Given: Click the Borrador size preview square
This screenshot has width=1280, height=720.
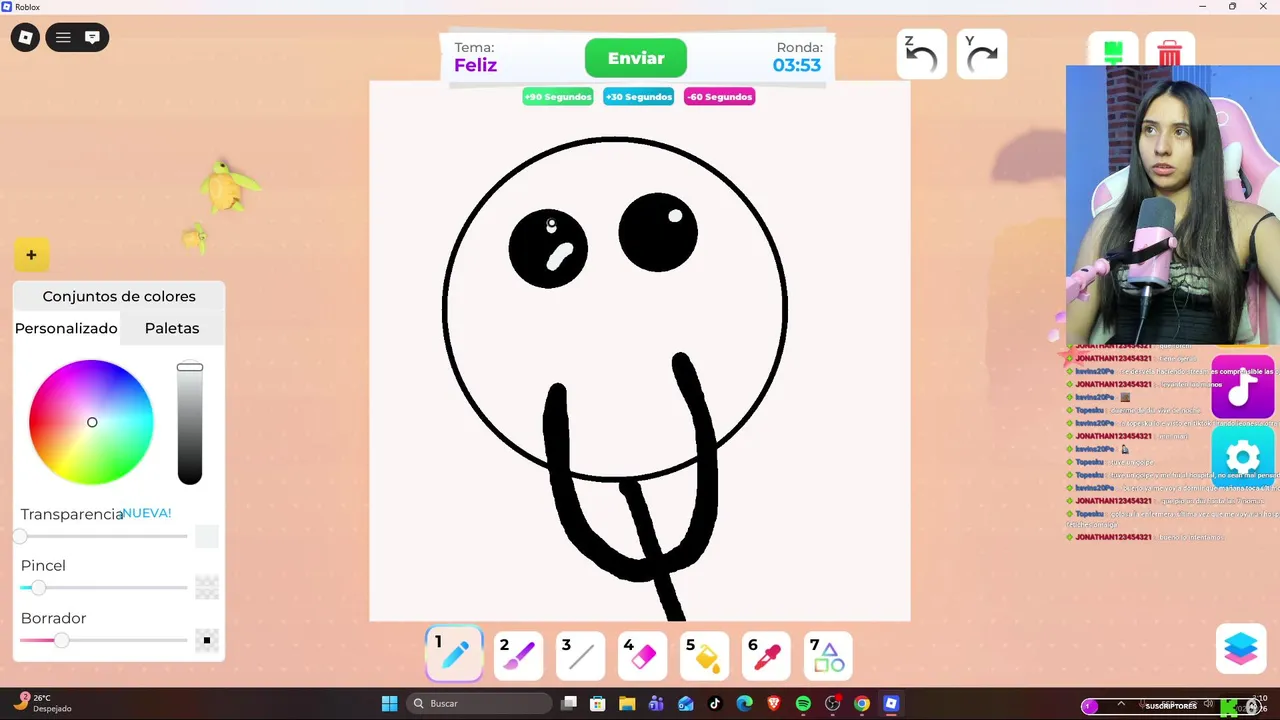Looking at the screenshot, I should (x=207, y=640).
